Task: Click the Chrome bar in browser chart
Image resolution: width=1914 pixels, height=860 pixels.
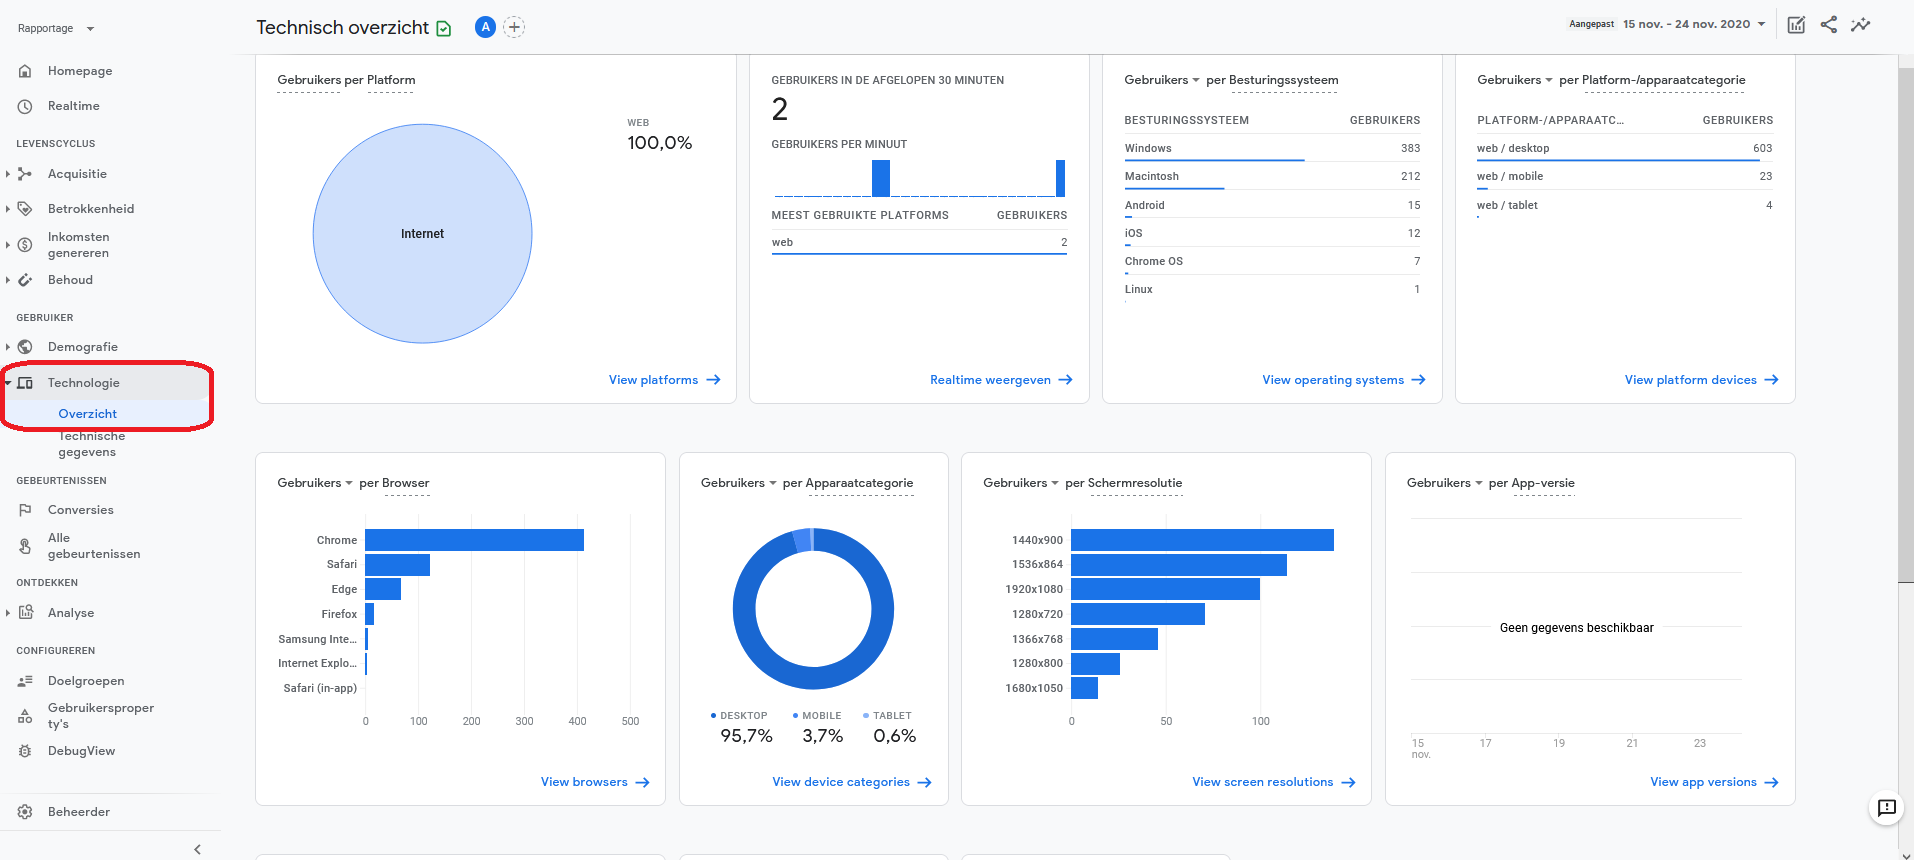Action: (x=474, y=540)
